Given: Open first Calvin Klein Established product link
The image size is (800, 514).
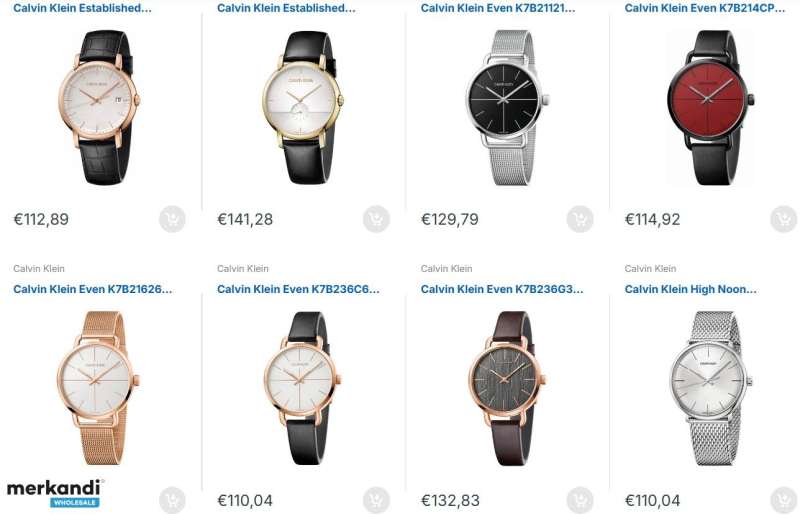Looking at the screenshot, I should [x=82, y=8].
